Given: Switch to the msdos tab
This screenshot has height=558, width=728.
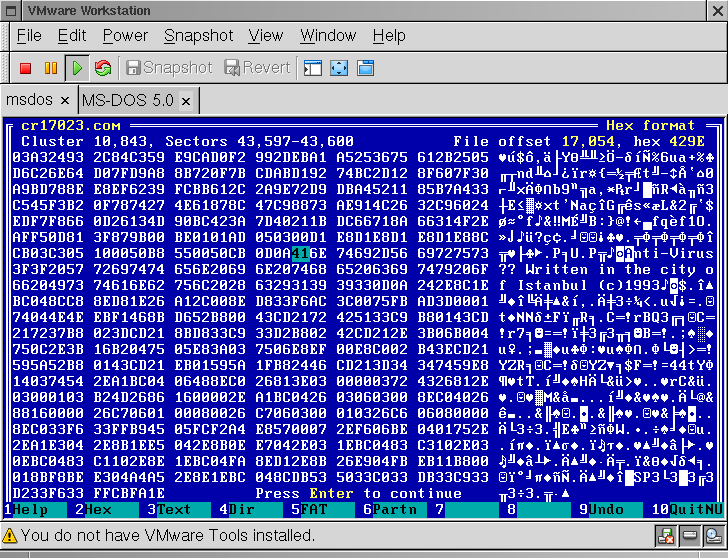Looking at the screenshot, I should (x=29, y=100).
